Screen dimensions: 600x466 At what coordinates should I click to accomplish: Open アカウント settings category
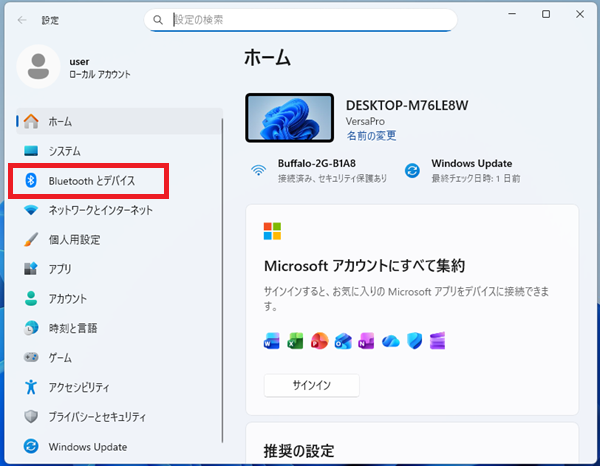click(x=119, y=298)
